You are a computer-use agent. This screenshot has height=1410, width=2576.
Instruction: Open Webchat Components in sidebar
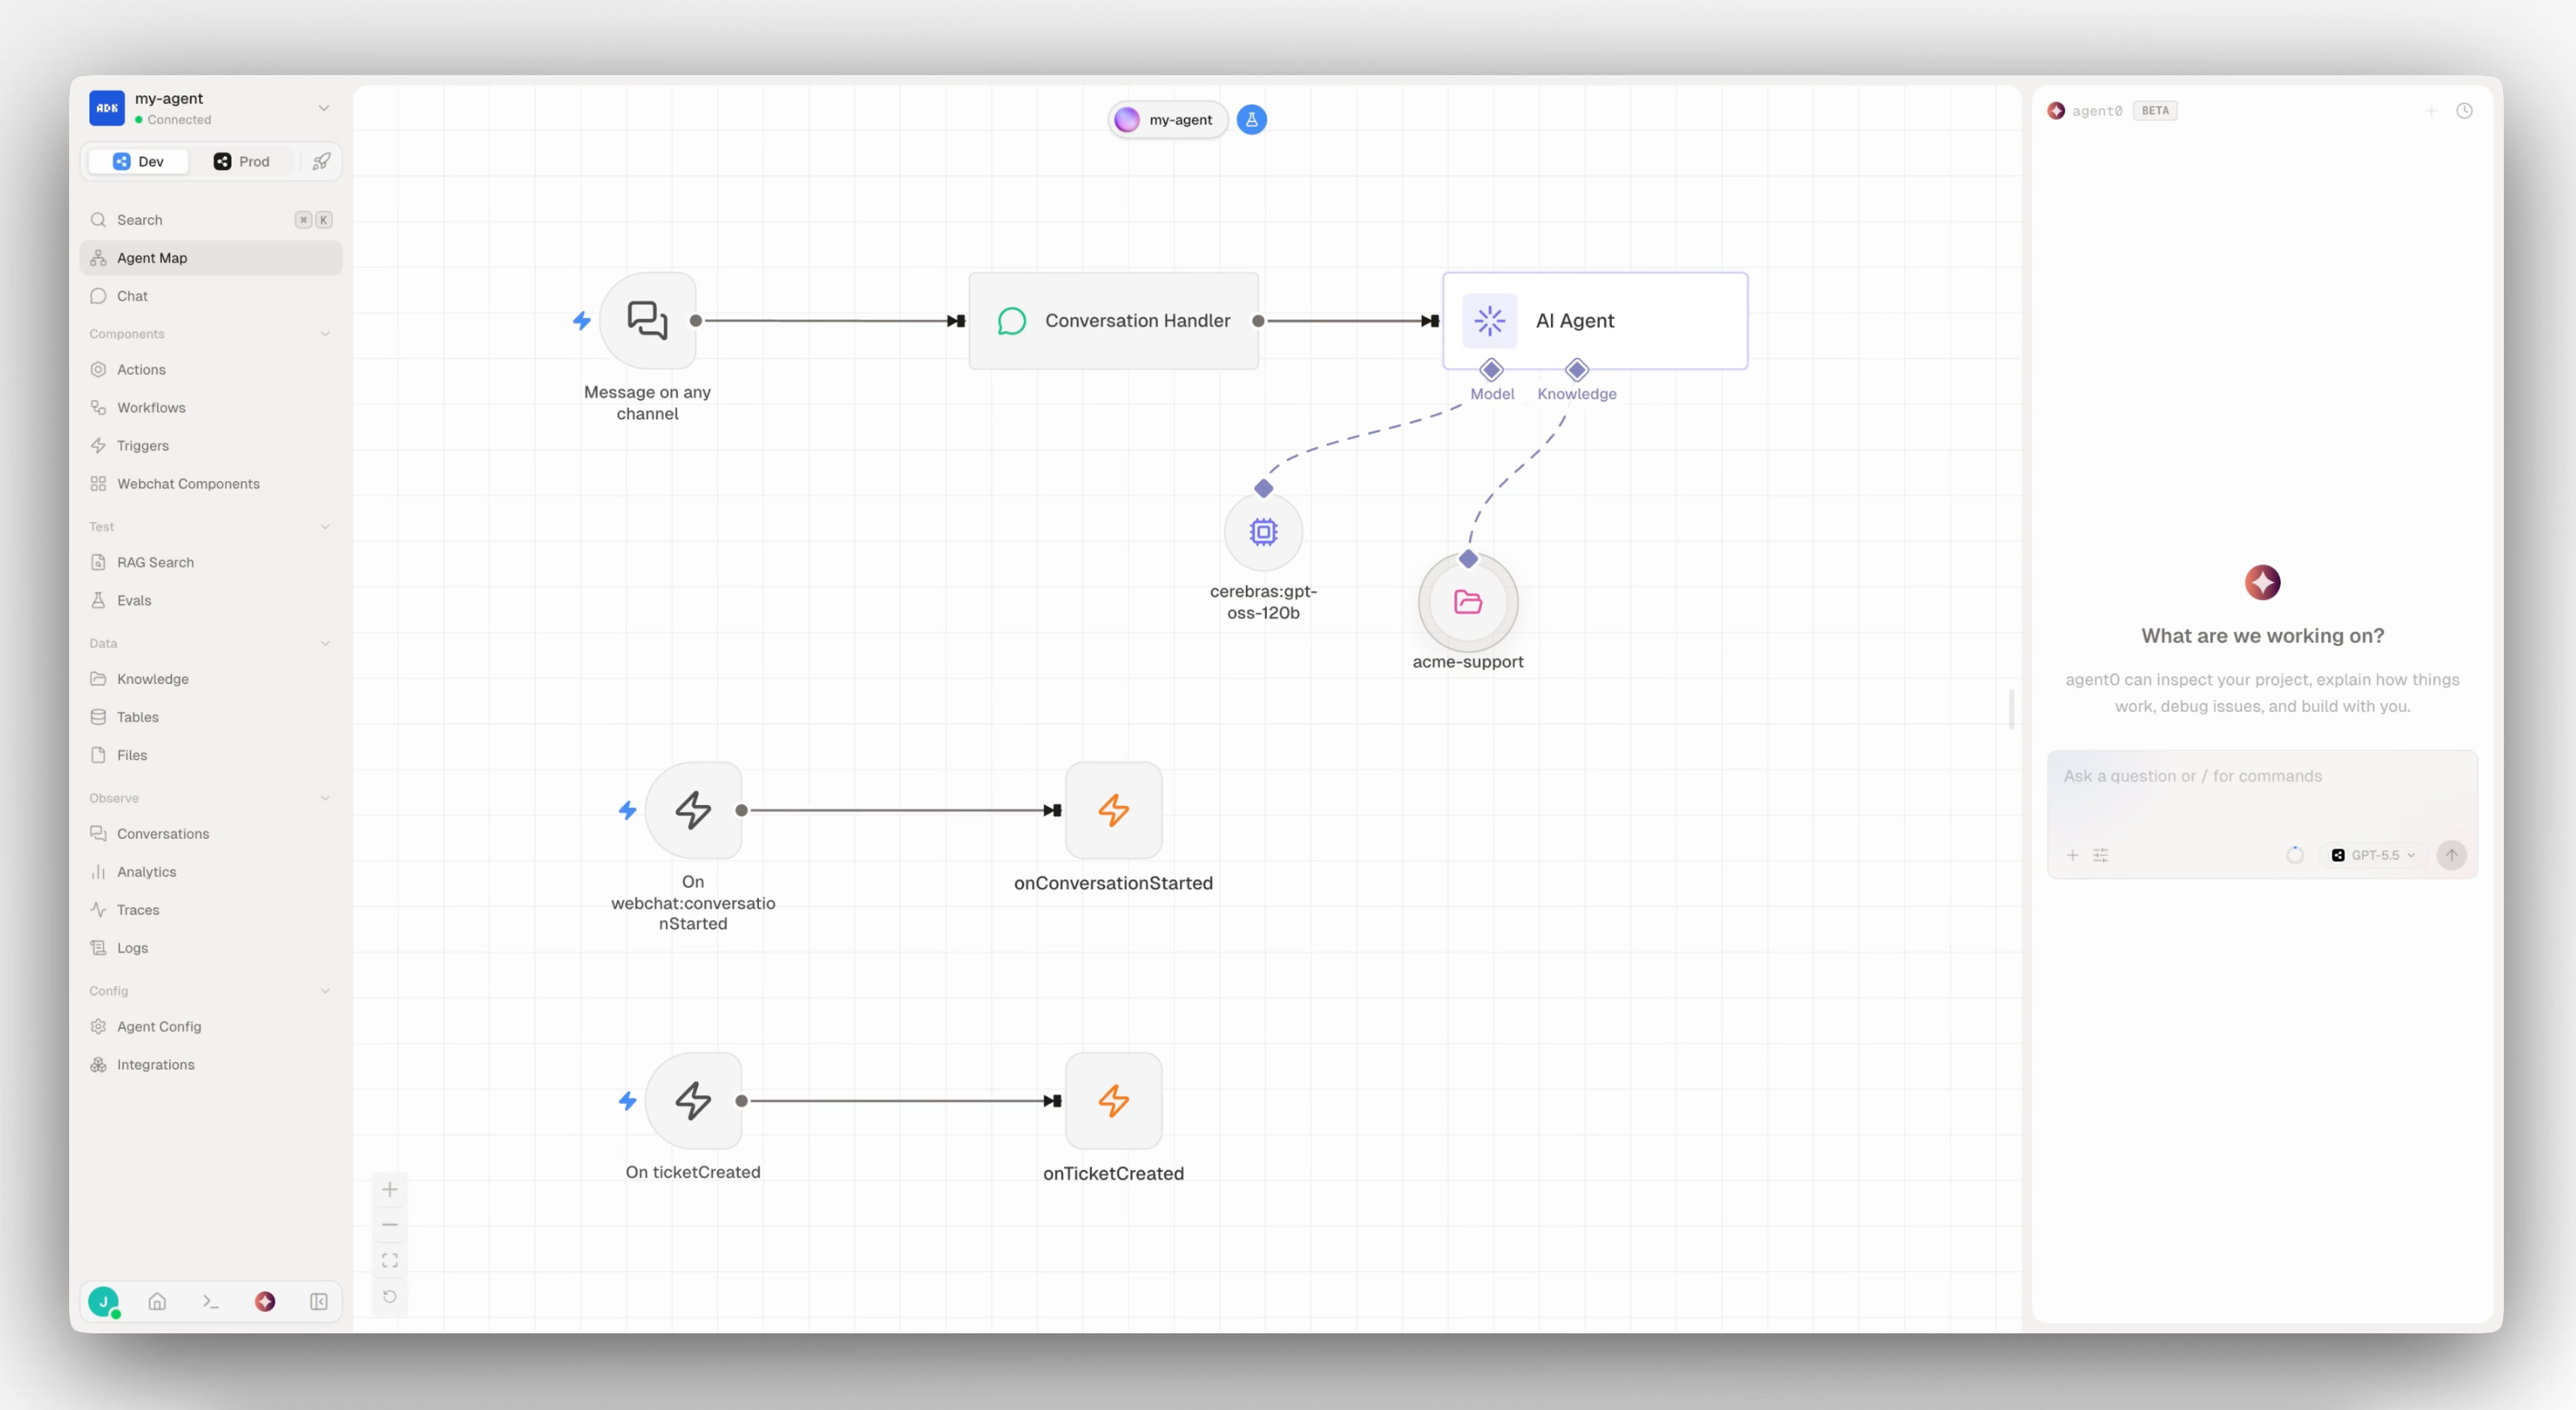(211, 484)
